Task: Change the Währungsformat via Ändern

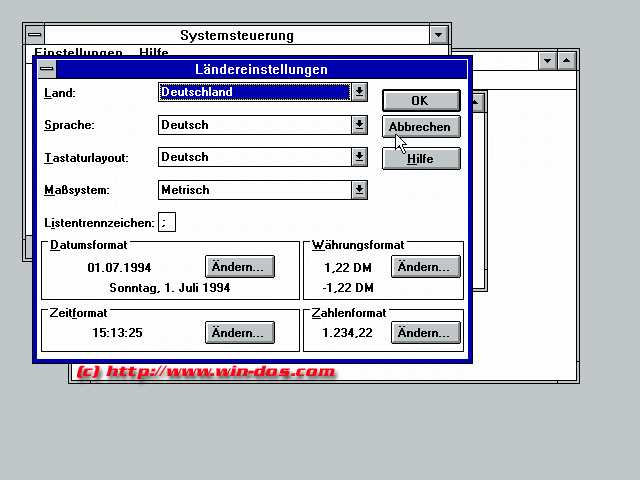Action: (425, 267)
